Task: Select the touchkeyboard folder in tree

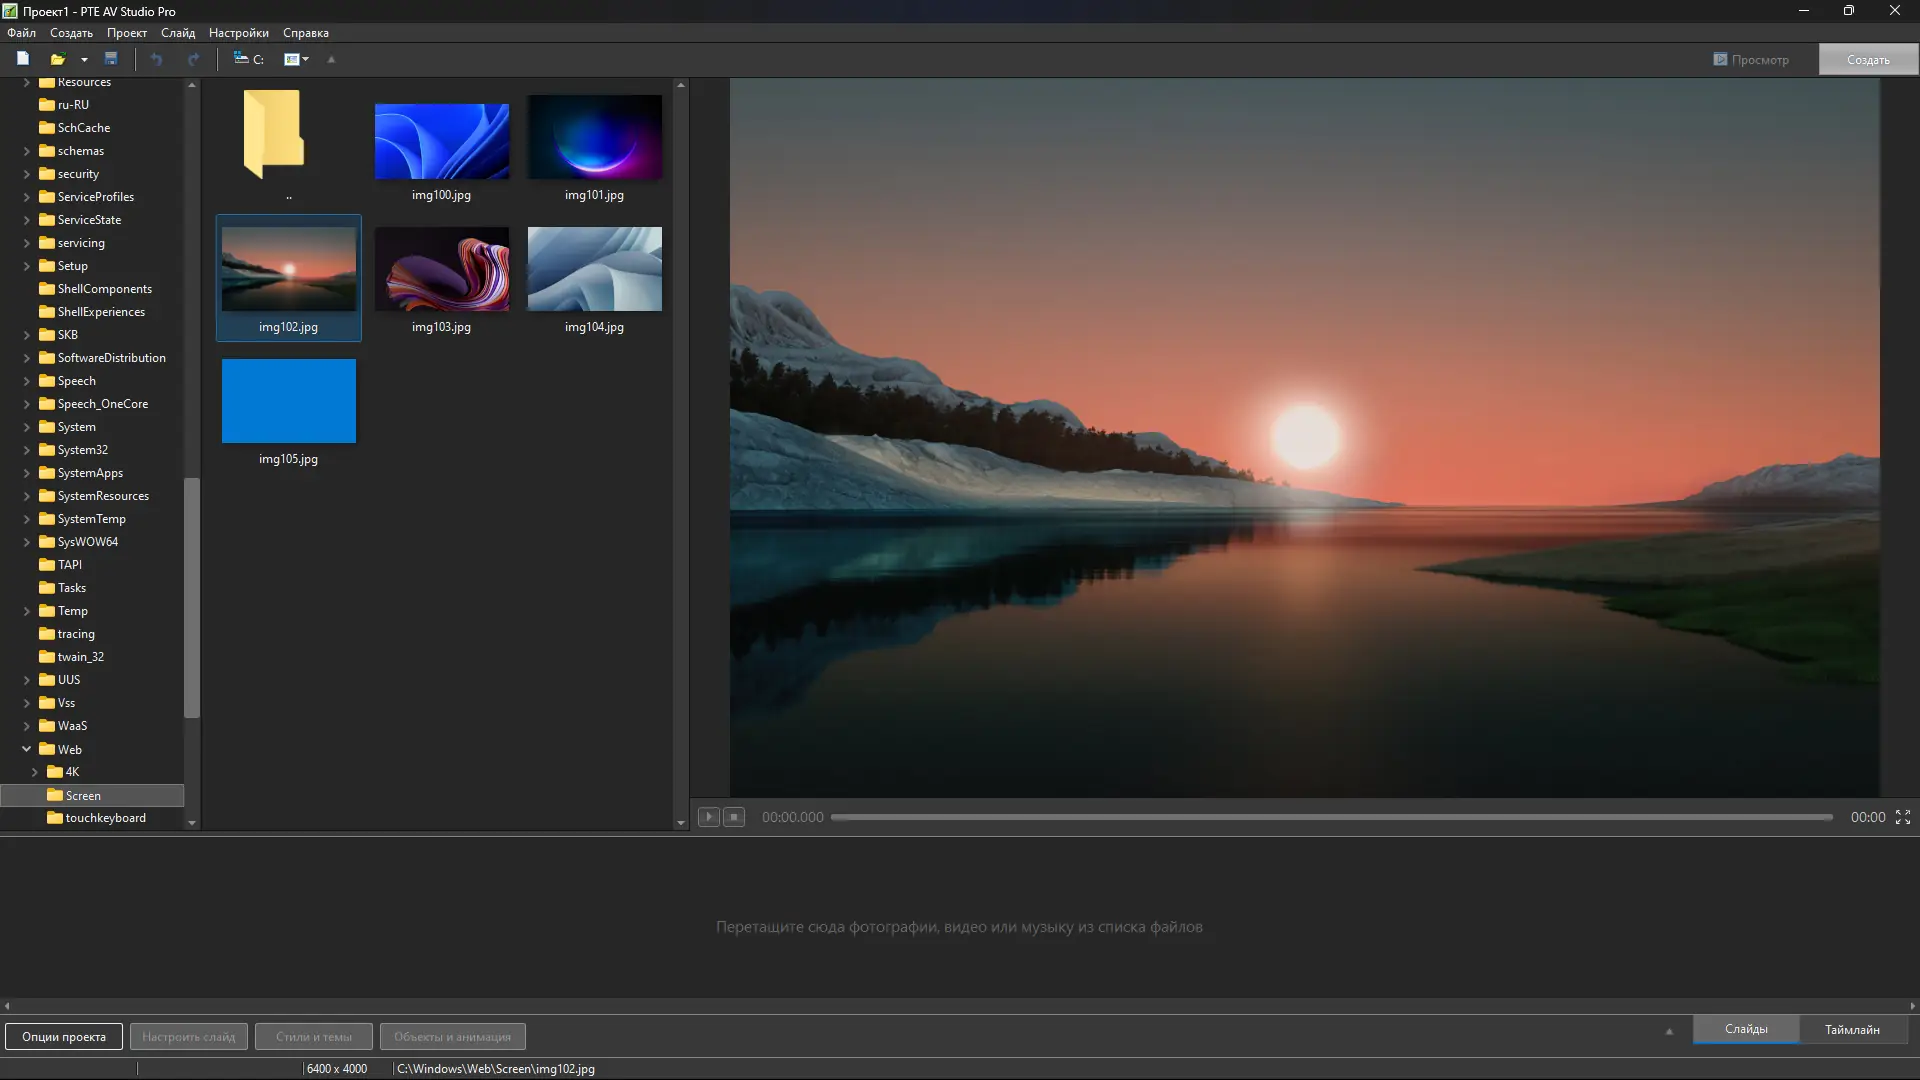Action: [x=105, y=818]
